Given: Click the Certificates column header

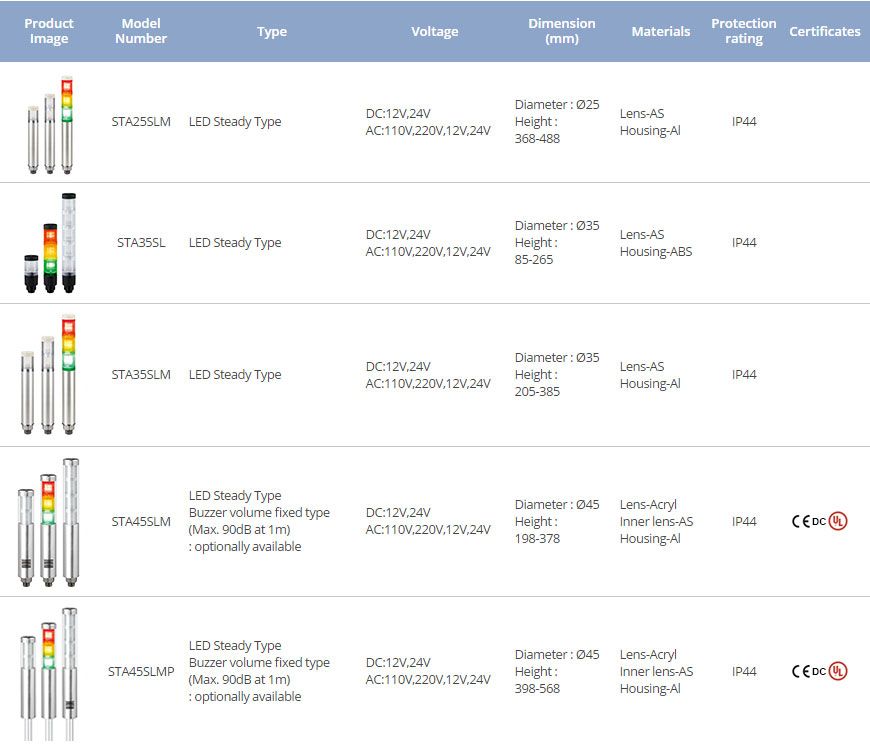Looking at the screenshot, I should click(x=824, y=31).
